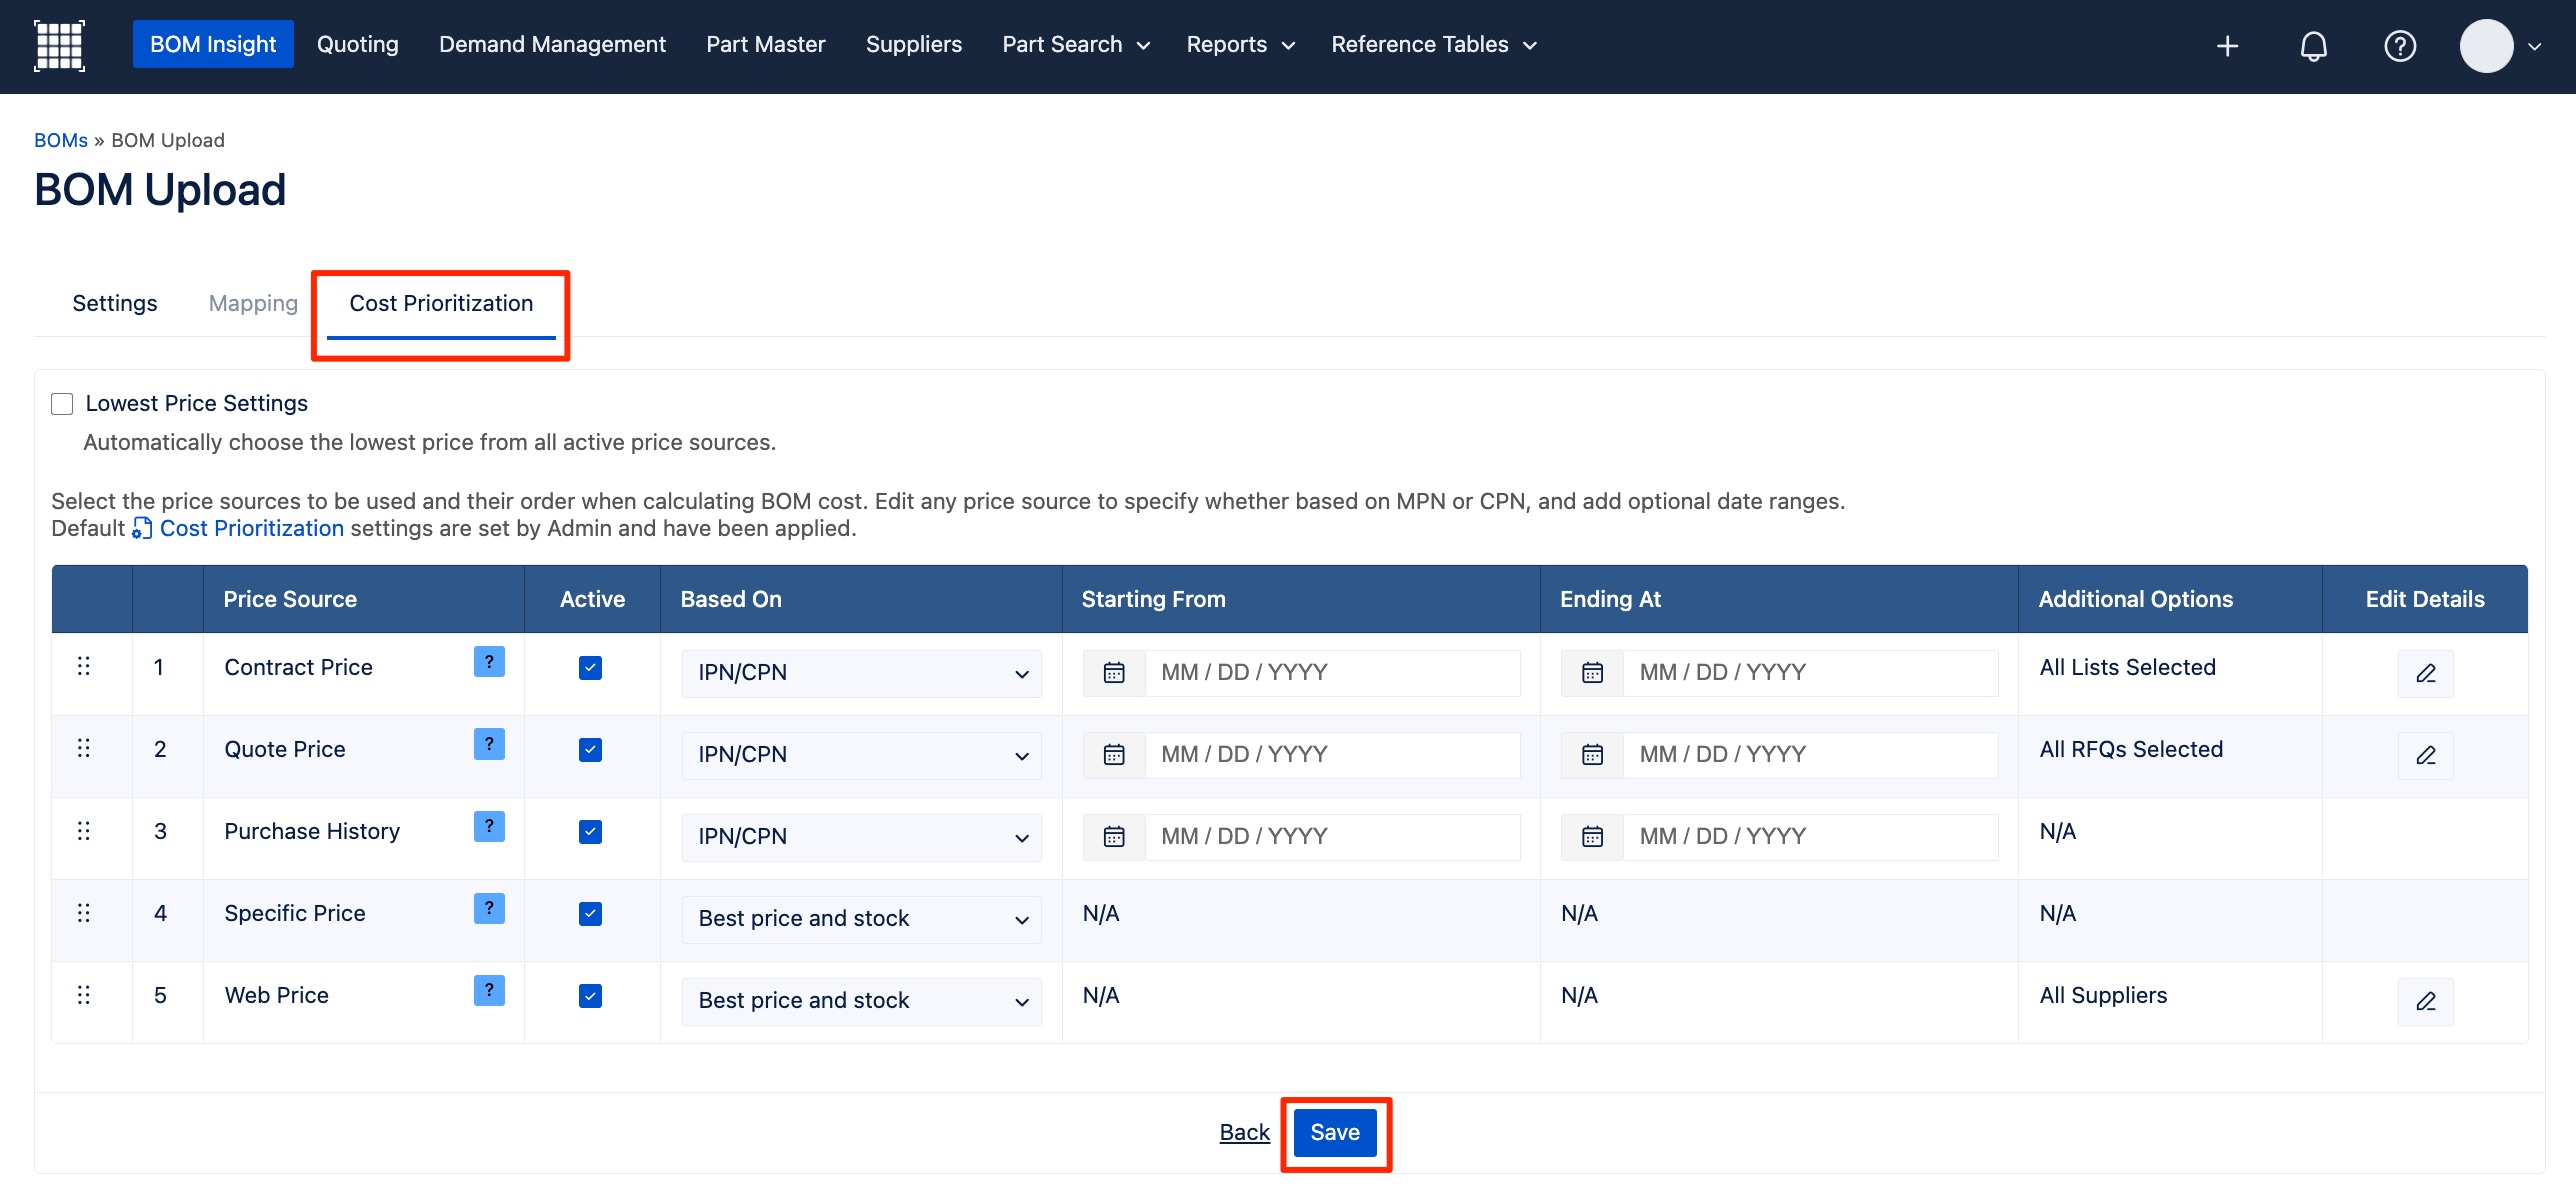Uncheck Active checkbox for Contract Price
The width and height of the screenshot is (2576, 1194).
(x=591, y=668)
